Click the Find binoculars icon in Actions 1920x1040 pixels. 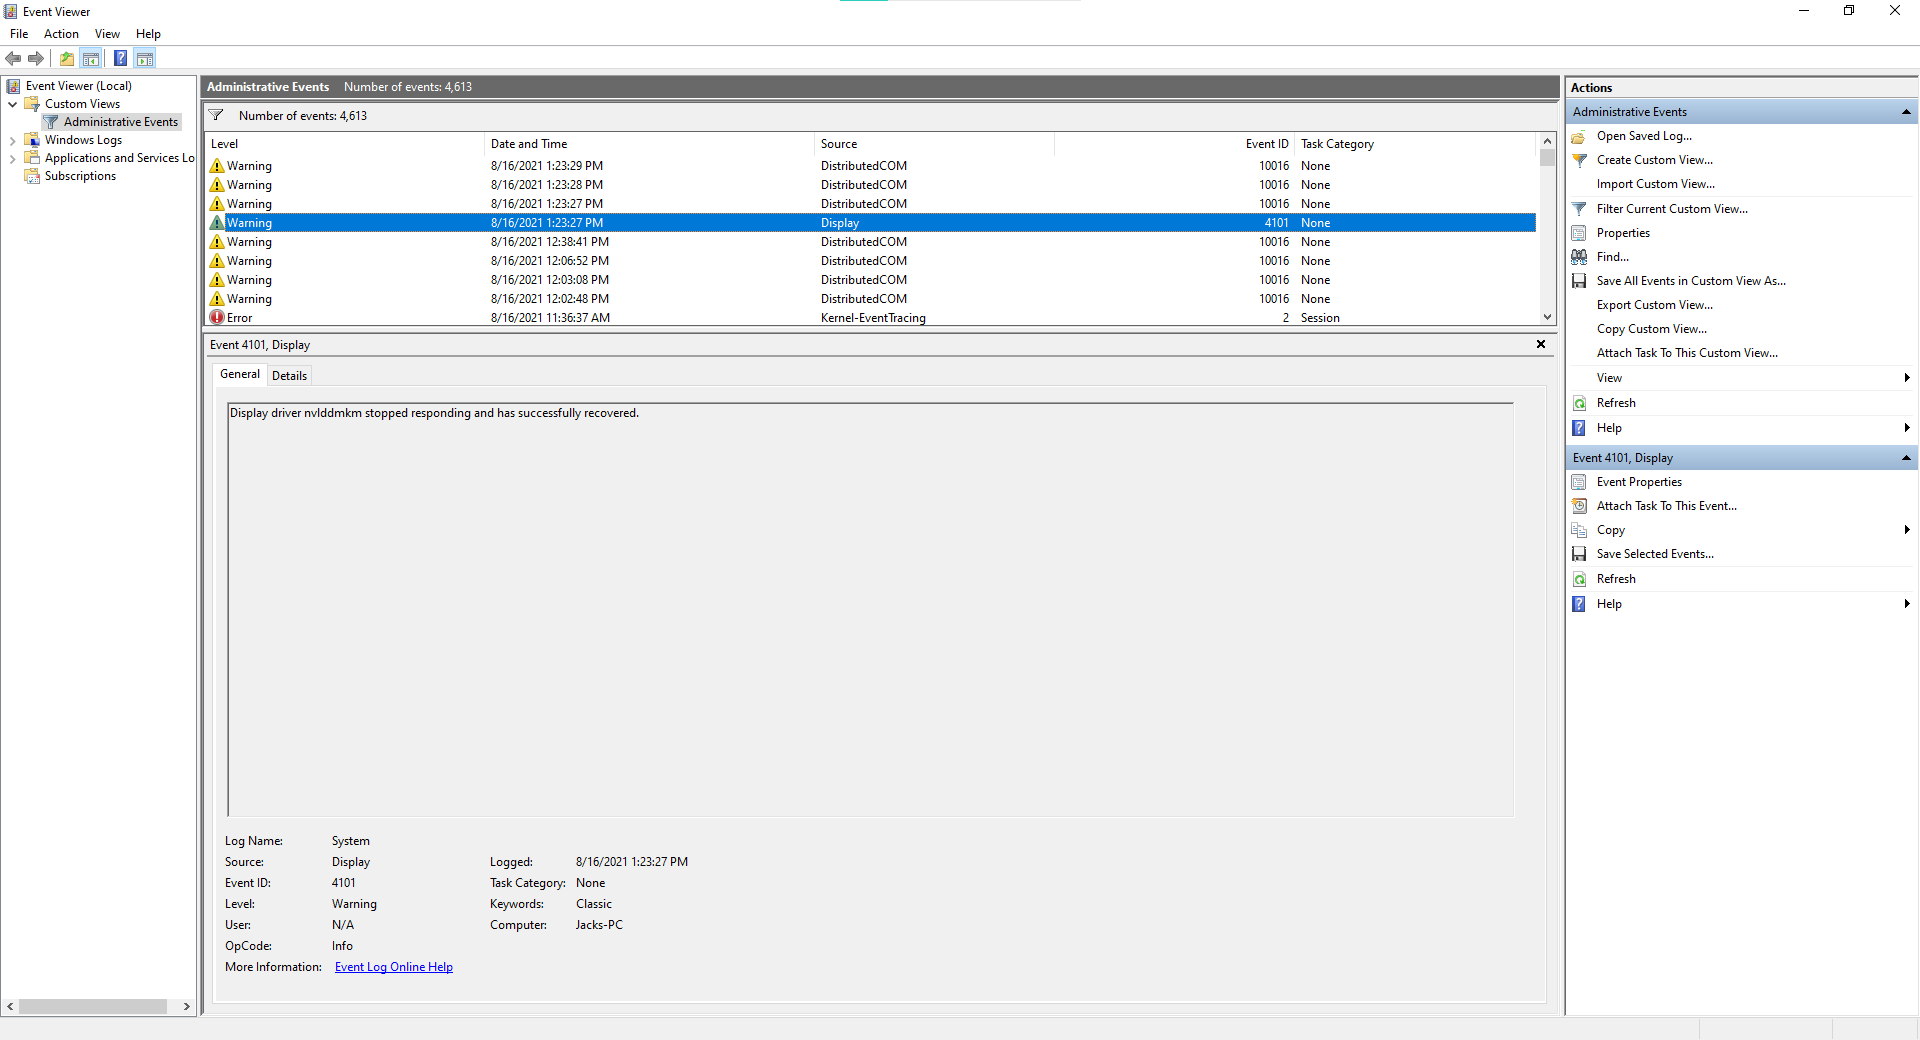coord(1579,257)
